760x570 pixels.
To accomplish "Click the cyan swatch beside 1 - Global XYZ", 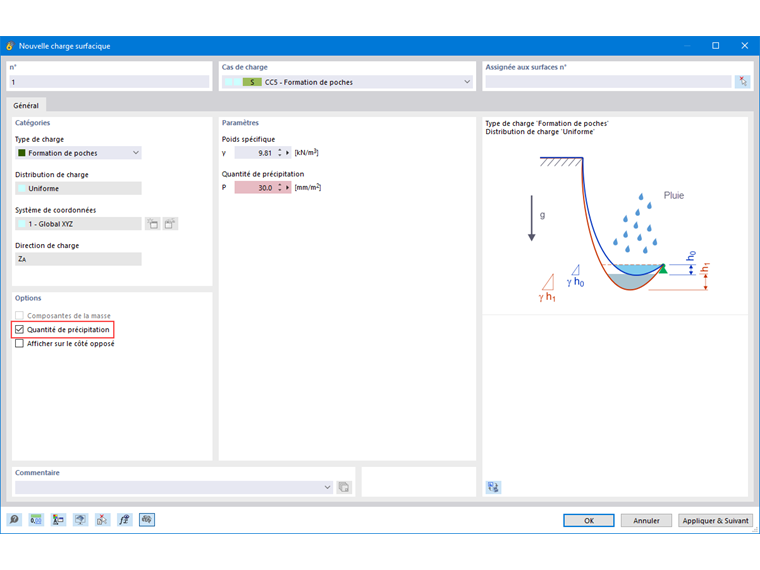I will coord(21,223).
